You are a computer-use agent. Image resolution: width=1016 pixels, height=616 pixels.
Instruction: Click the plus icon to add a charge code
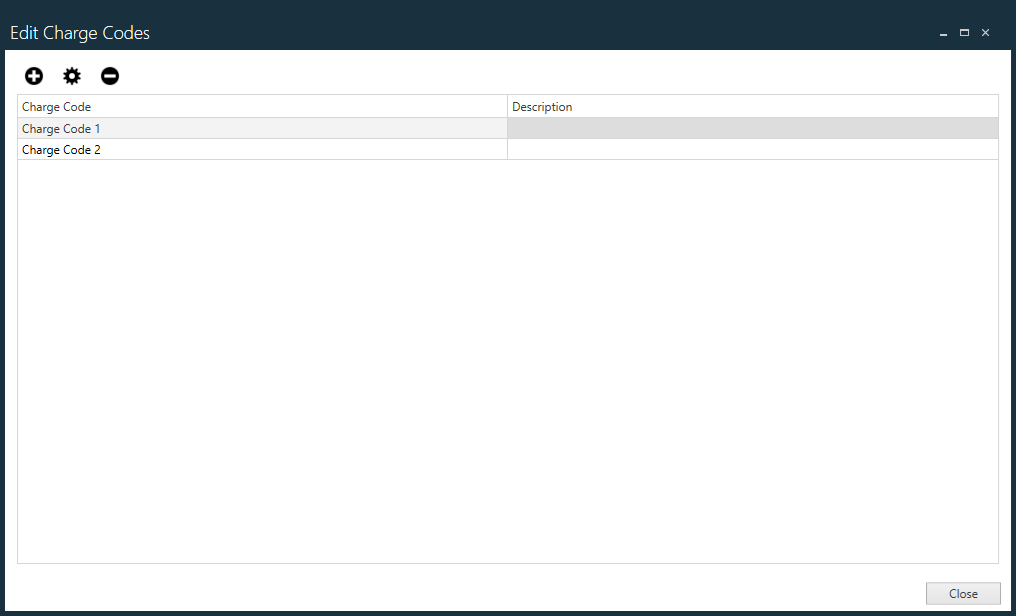point(34,76)
